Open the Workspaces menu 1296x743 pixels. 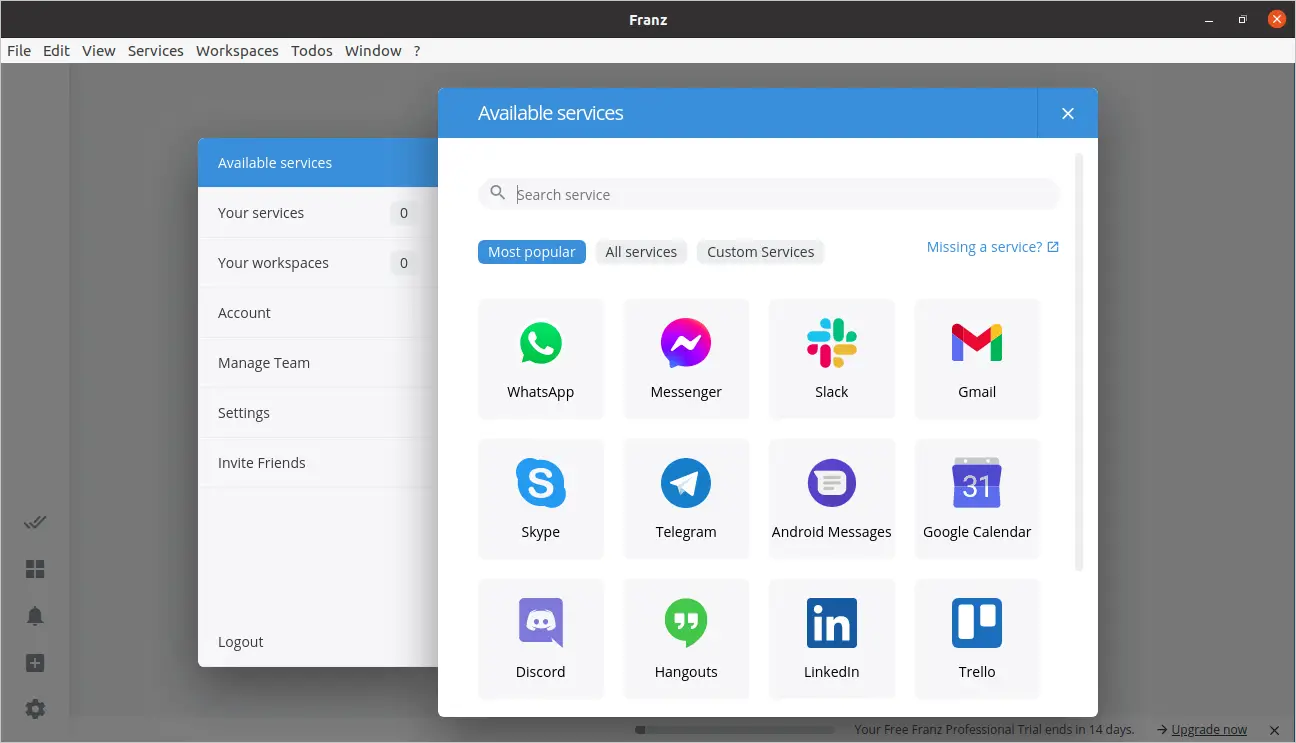tap(237, 50)
